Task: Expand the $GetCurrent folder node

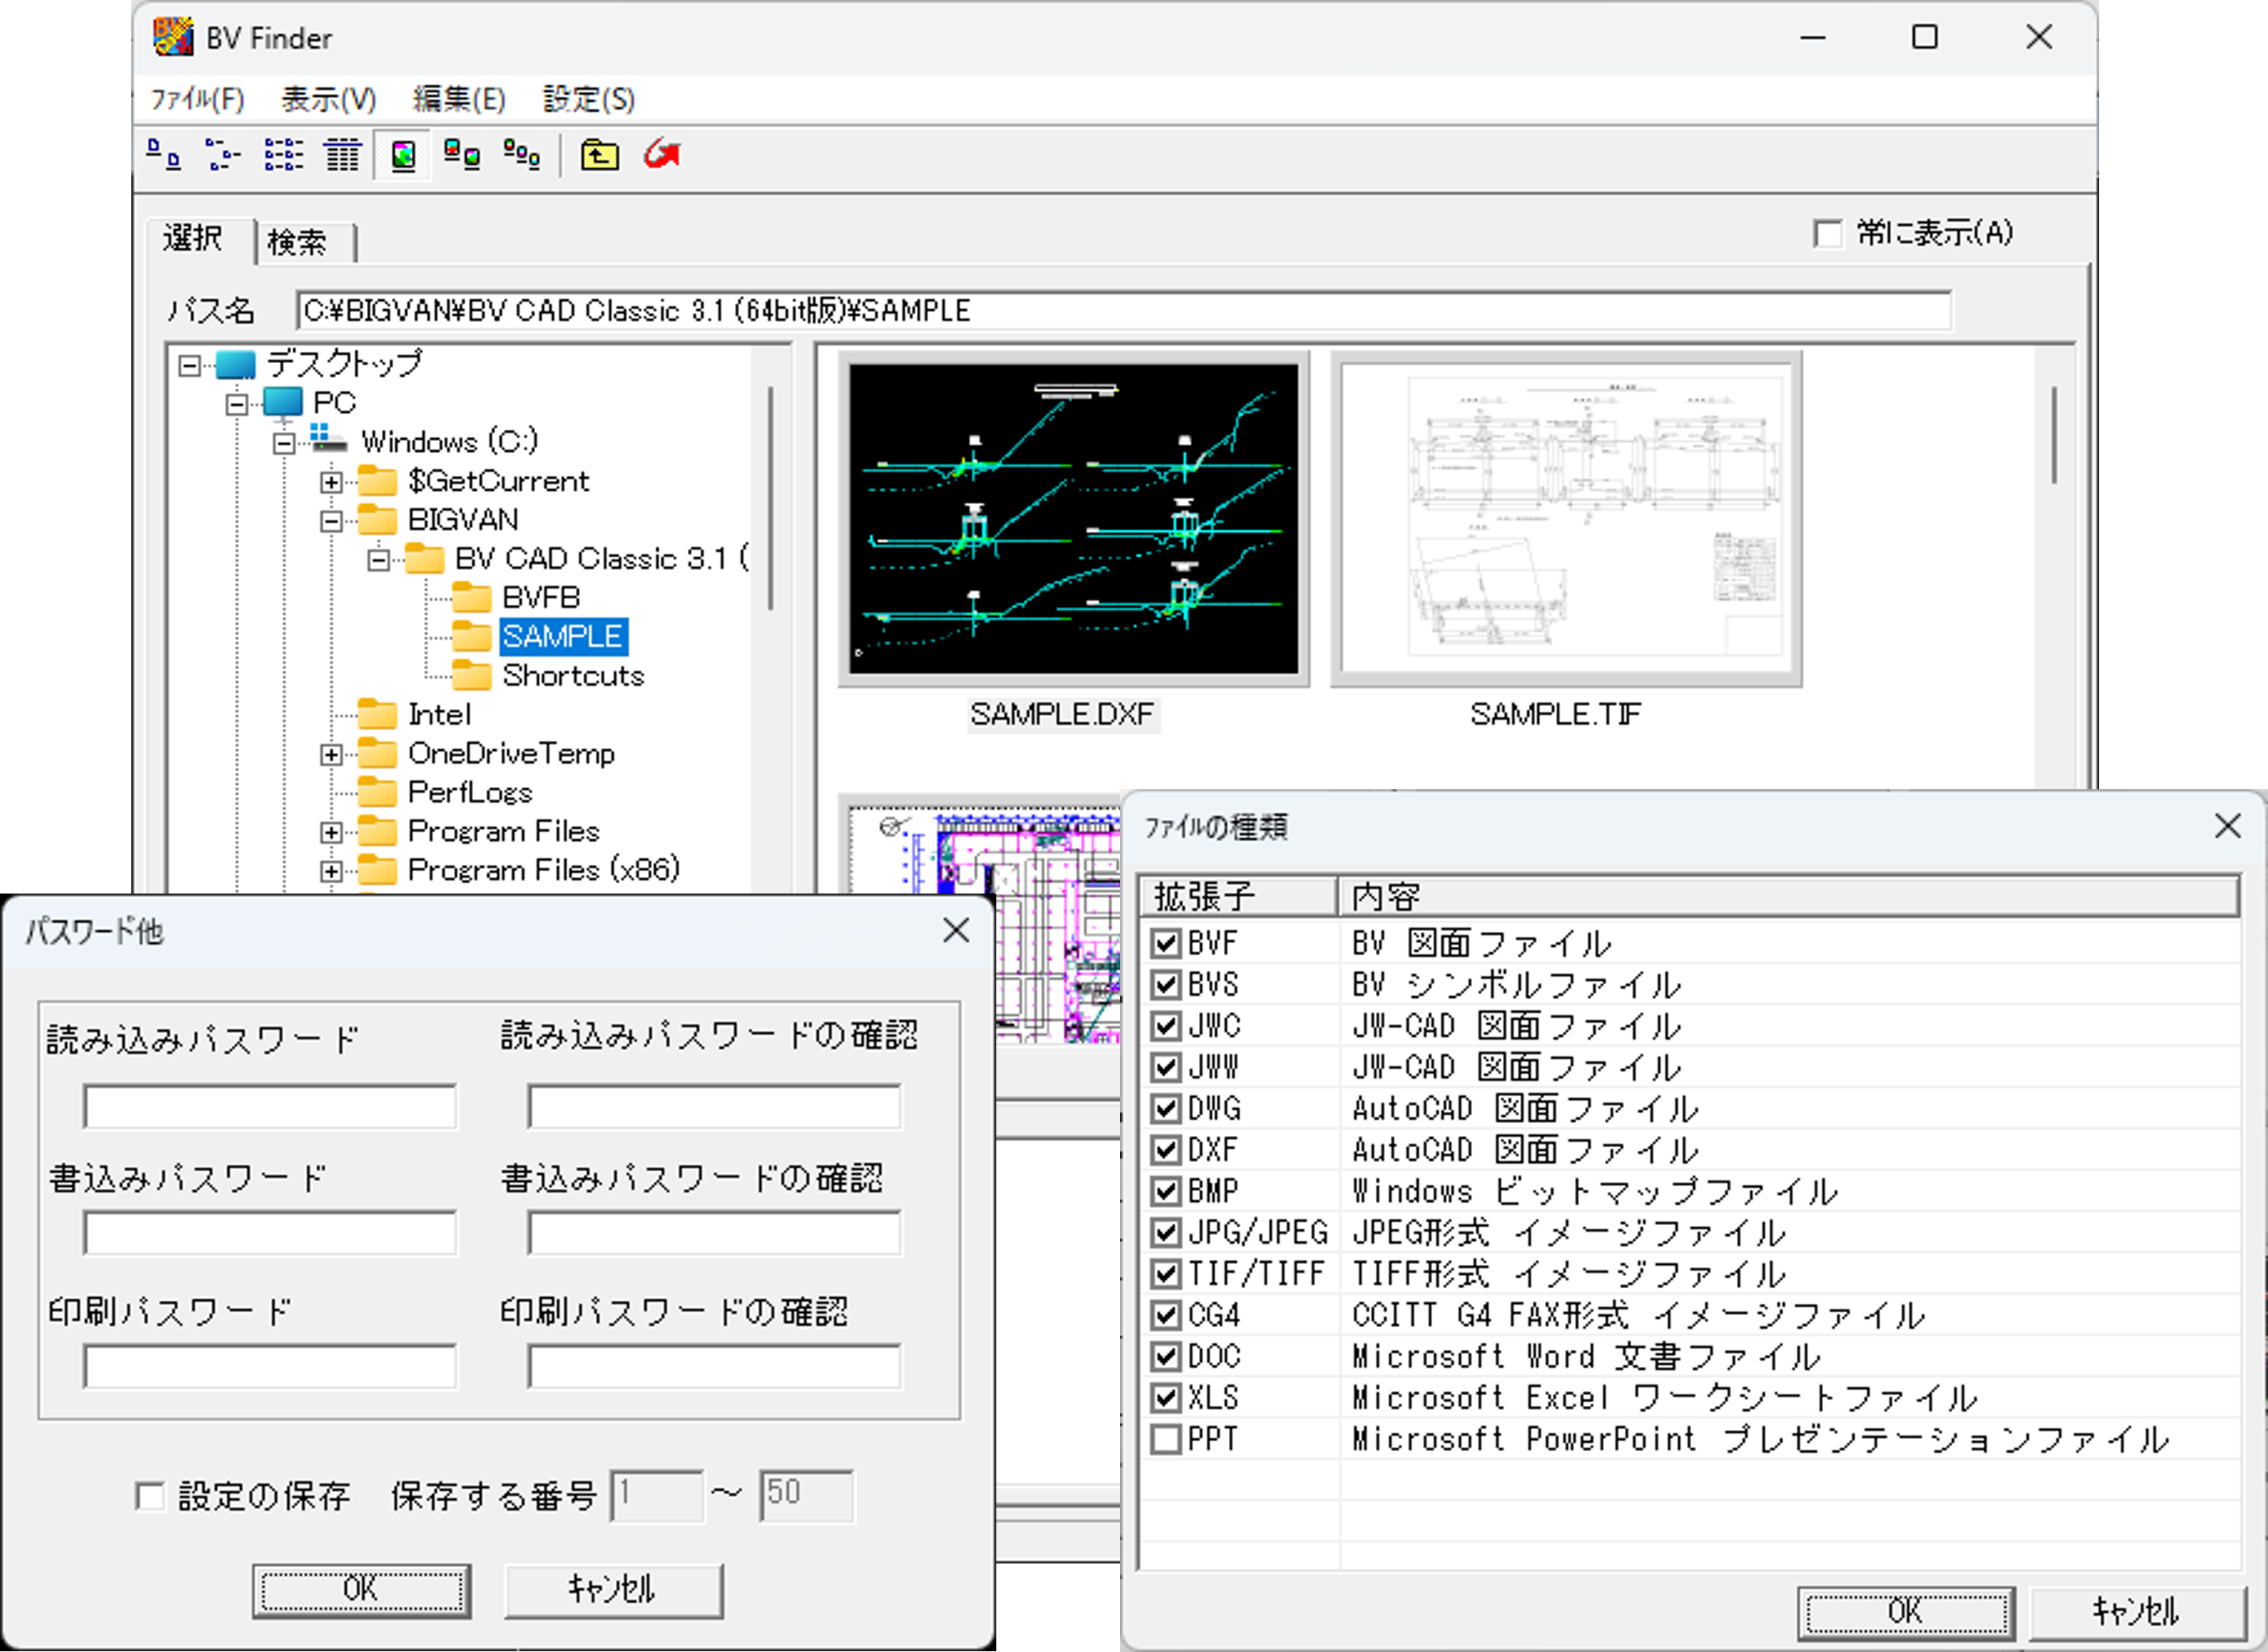Action: 331,482
